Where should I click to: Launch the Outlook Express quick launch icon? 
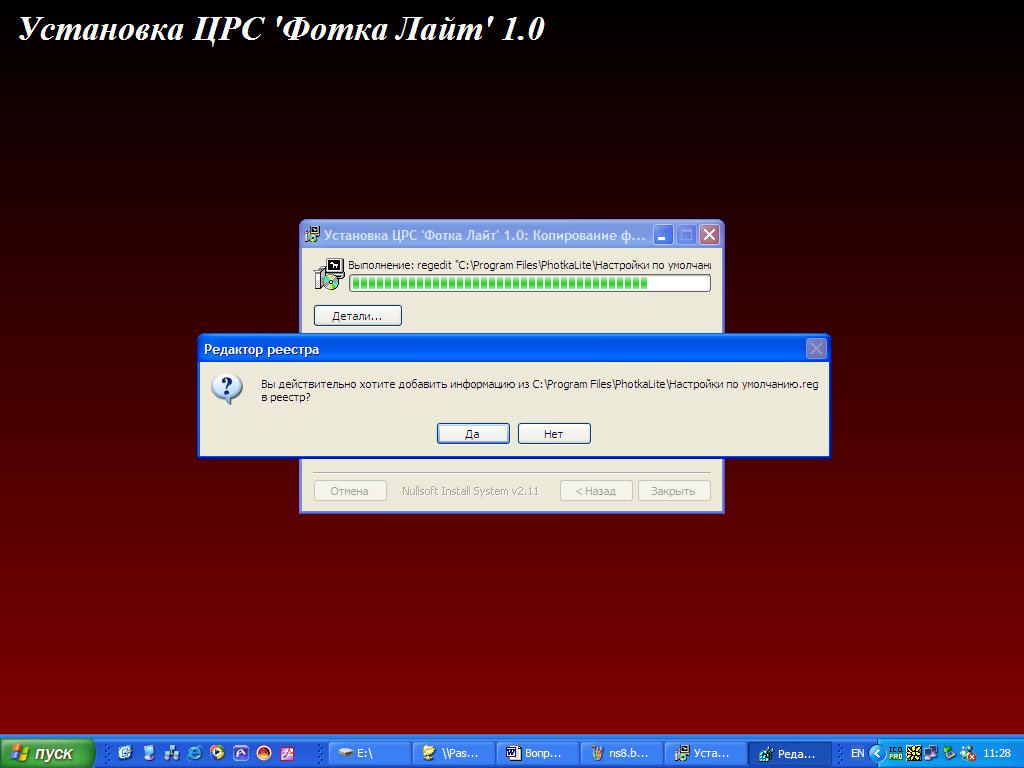(125, 753)
